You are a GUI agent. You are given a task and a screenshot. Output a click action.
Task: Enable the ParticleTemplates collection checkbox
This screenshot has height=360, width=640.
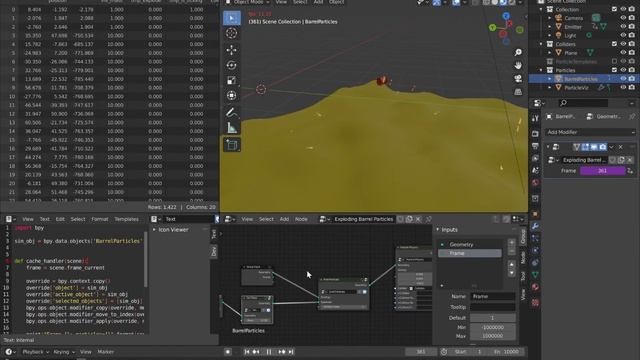coord(614,62)
